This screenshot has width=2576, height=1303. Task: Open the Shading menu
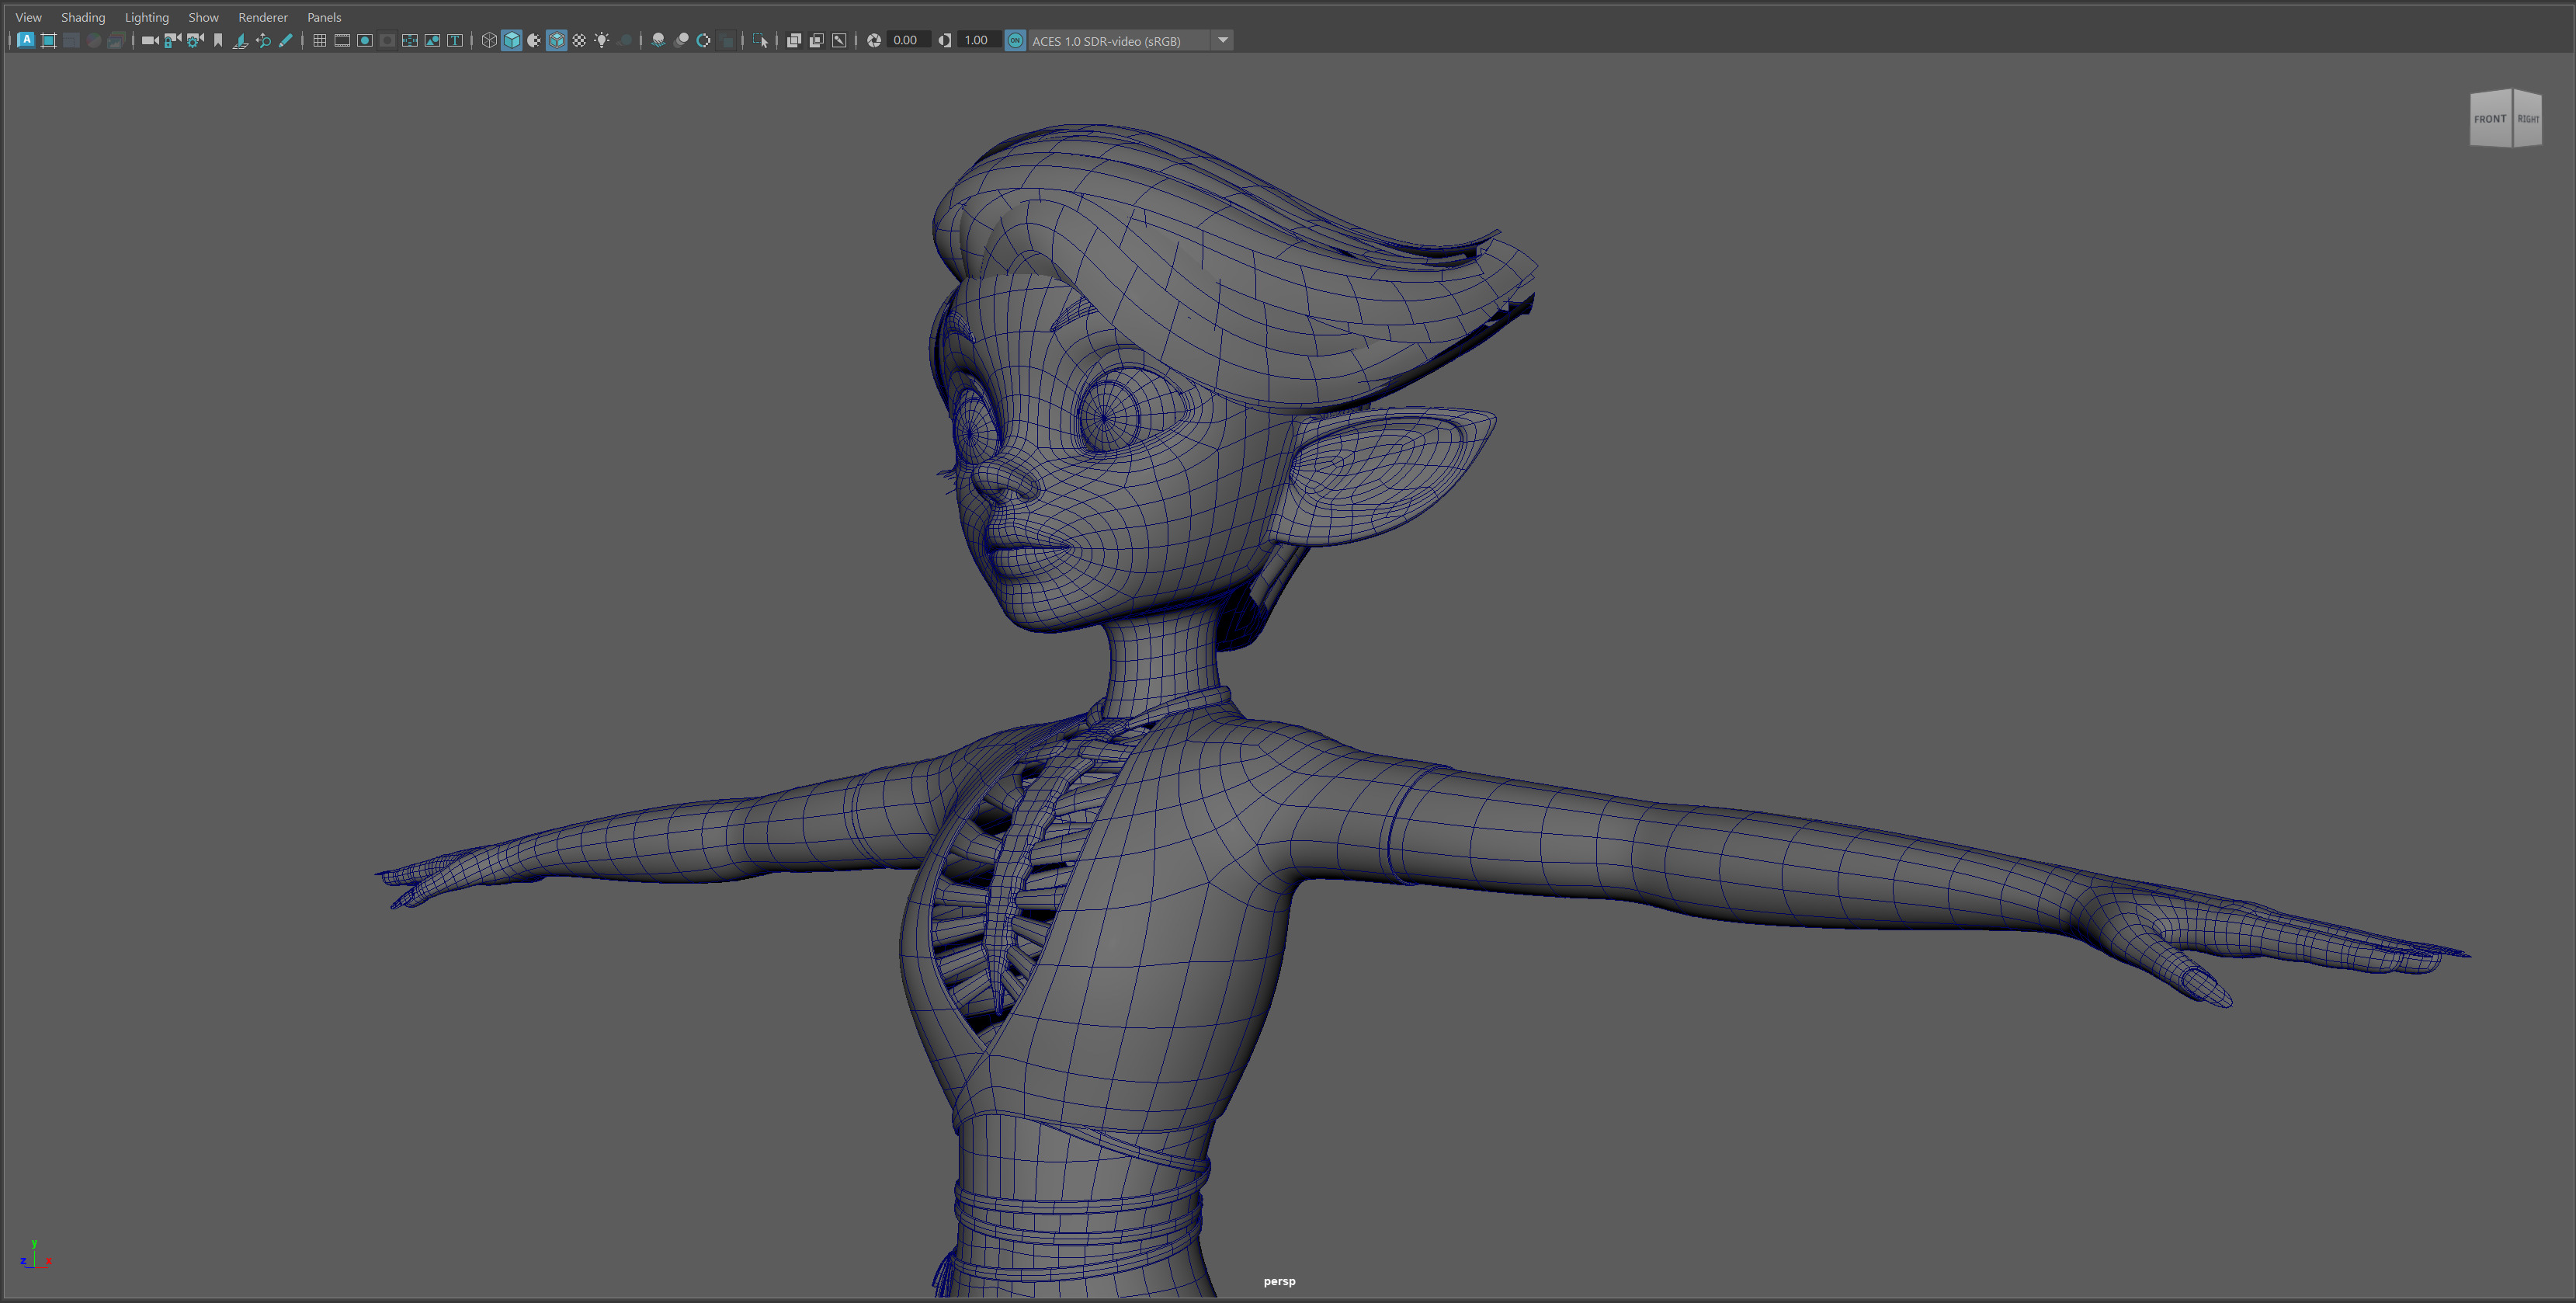tap(83, 17)
